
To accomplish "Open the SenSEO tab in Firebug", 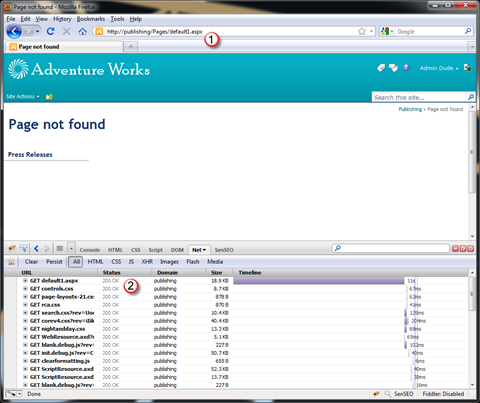I will point(224,250).
